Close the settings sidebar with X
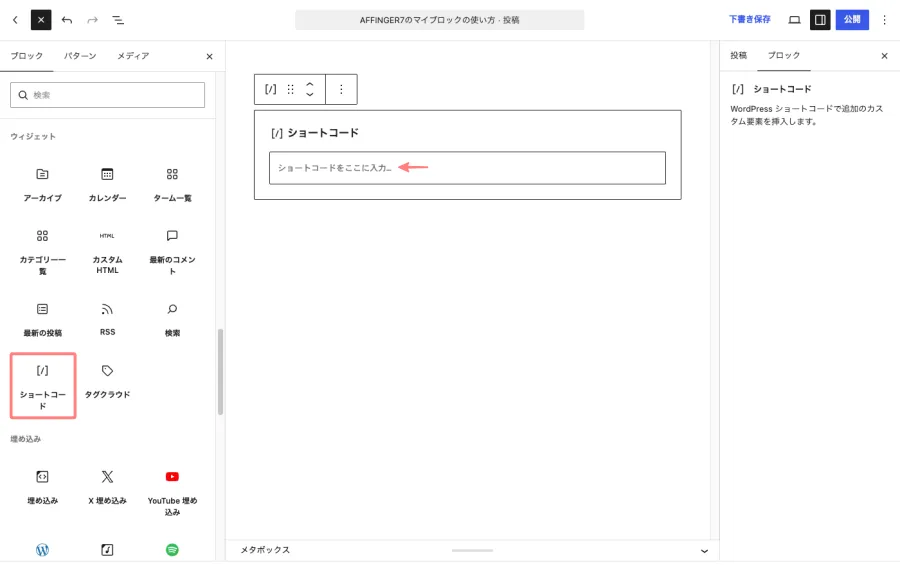 point(885,56)
